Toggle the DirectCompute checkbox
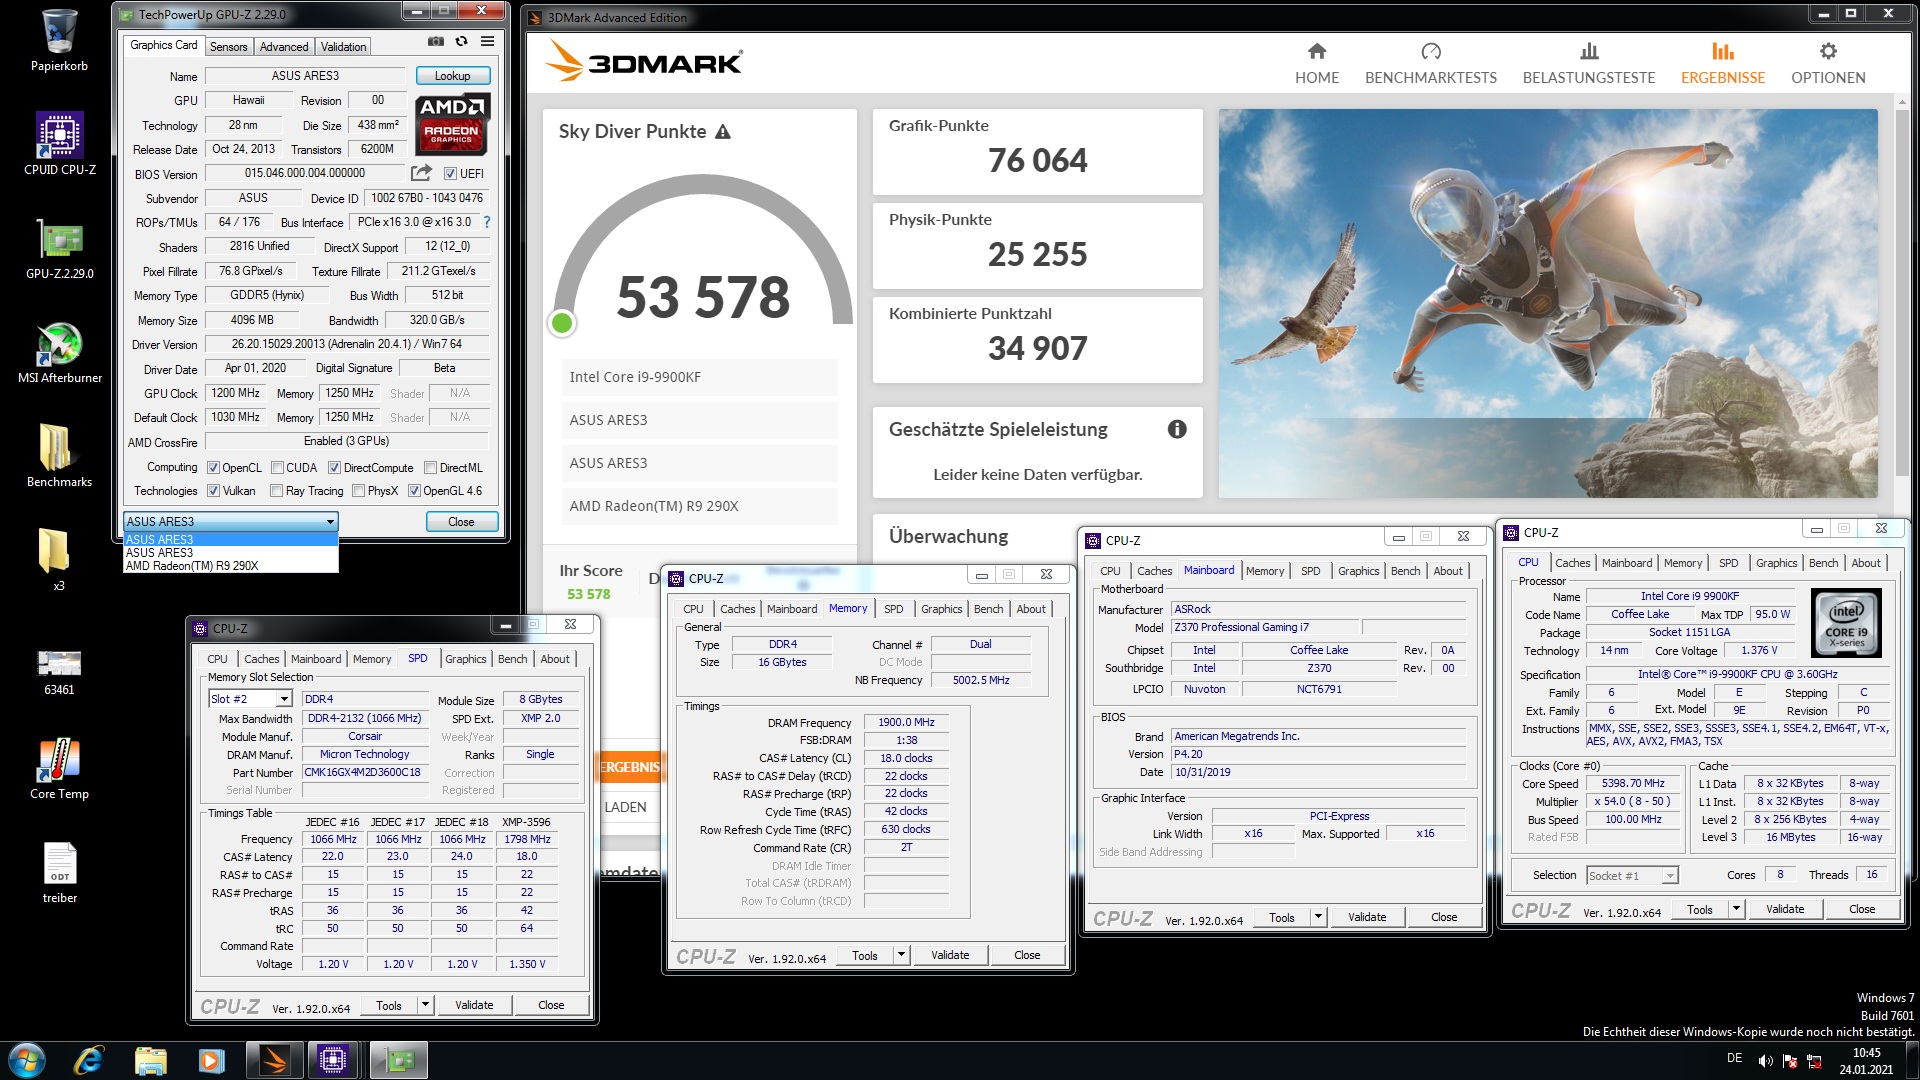Screen dimensions: 1920x1080 (334, 468)
